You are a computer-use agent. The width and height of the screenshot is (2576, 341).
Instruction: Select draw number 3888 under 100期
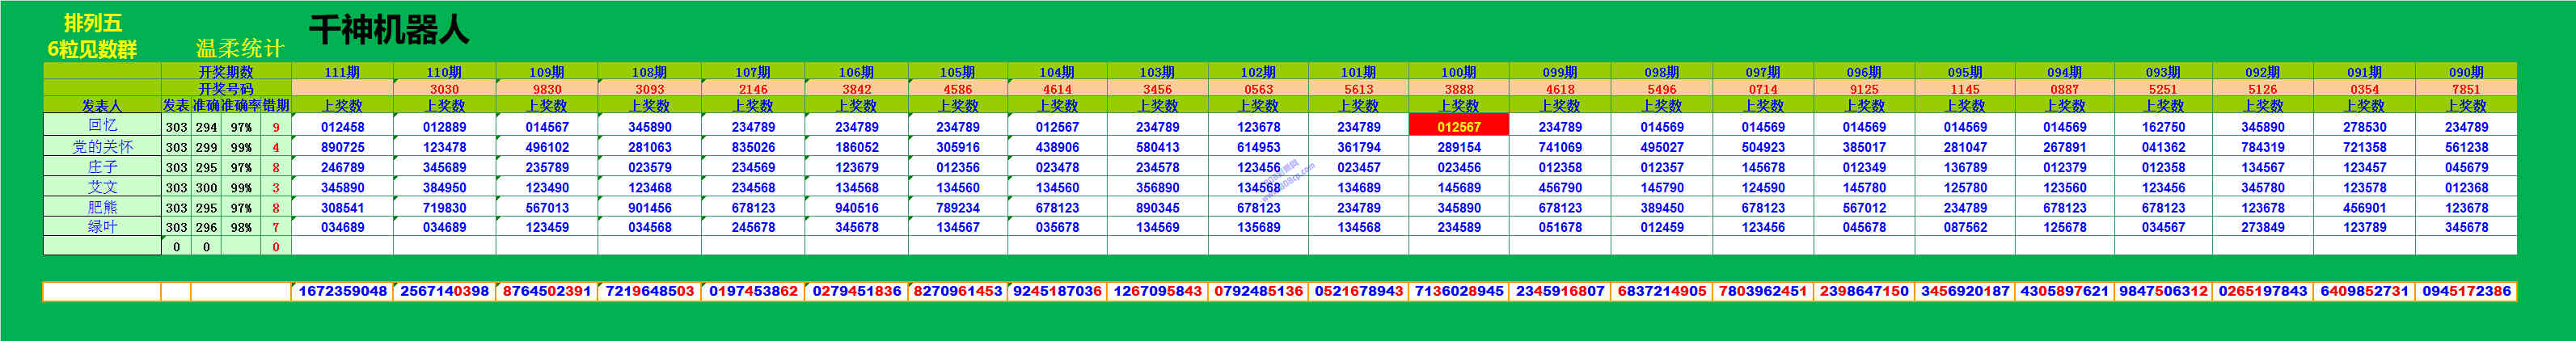[1458, 89]
